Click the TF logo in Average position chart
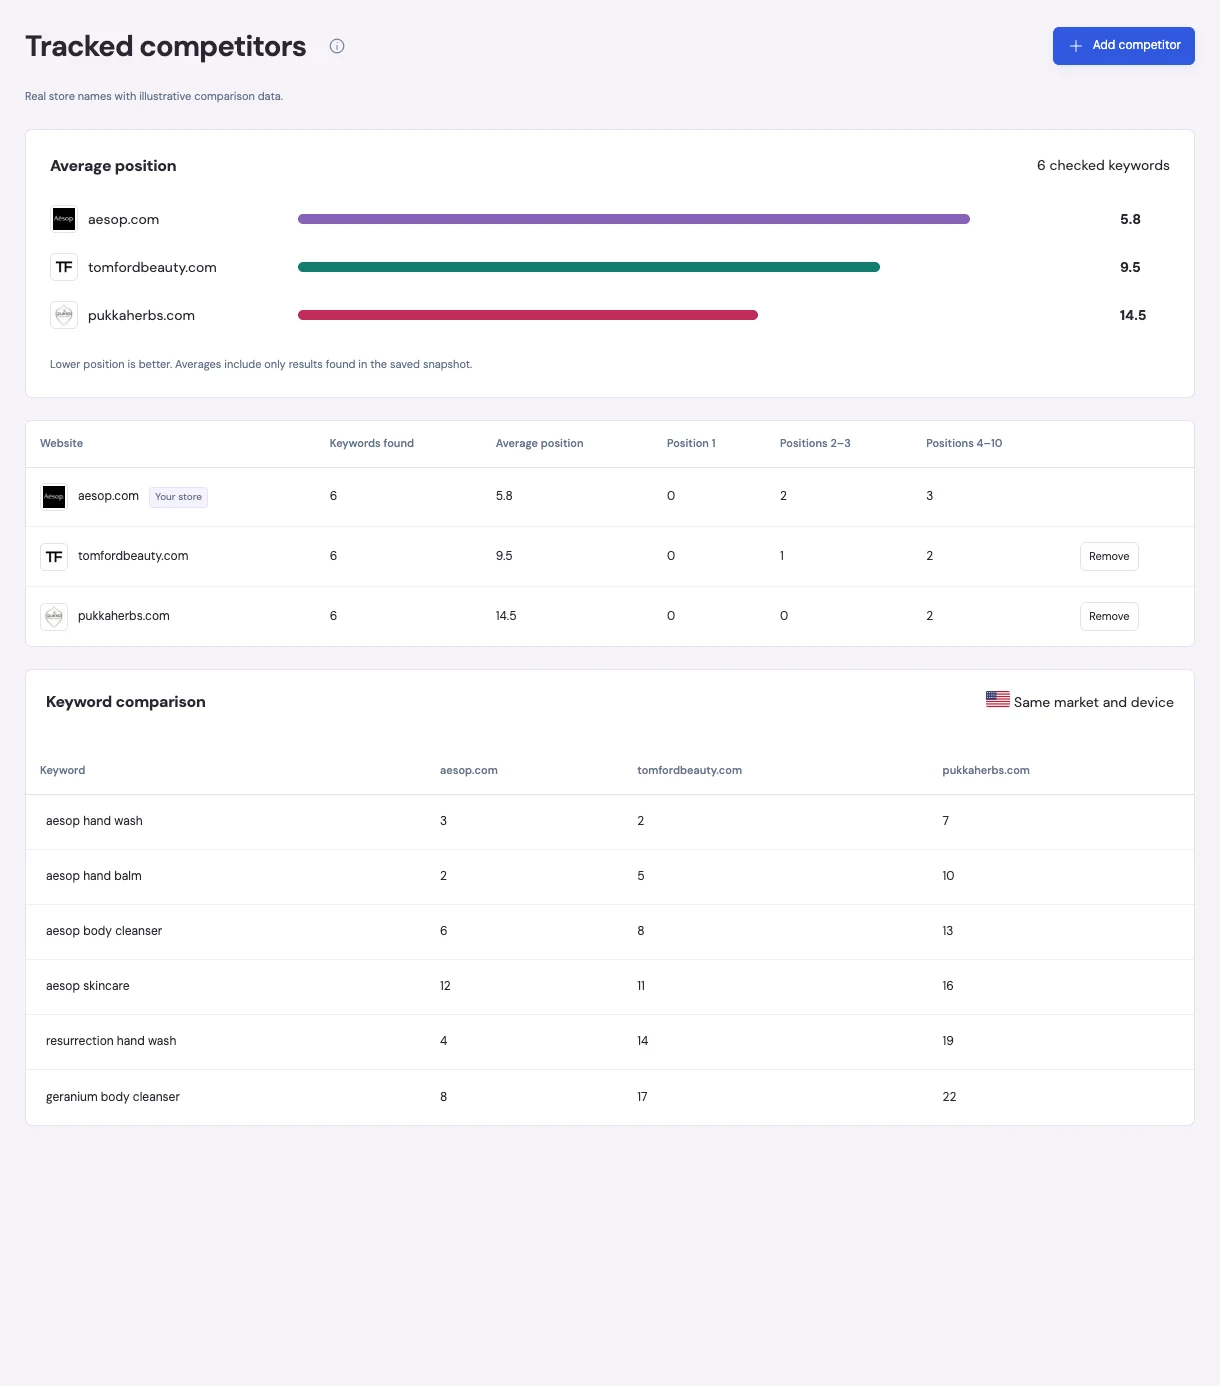The height and width of the screenshot is (1386, 1220). (x=64, y=267)
